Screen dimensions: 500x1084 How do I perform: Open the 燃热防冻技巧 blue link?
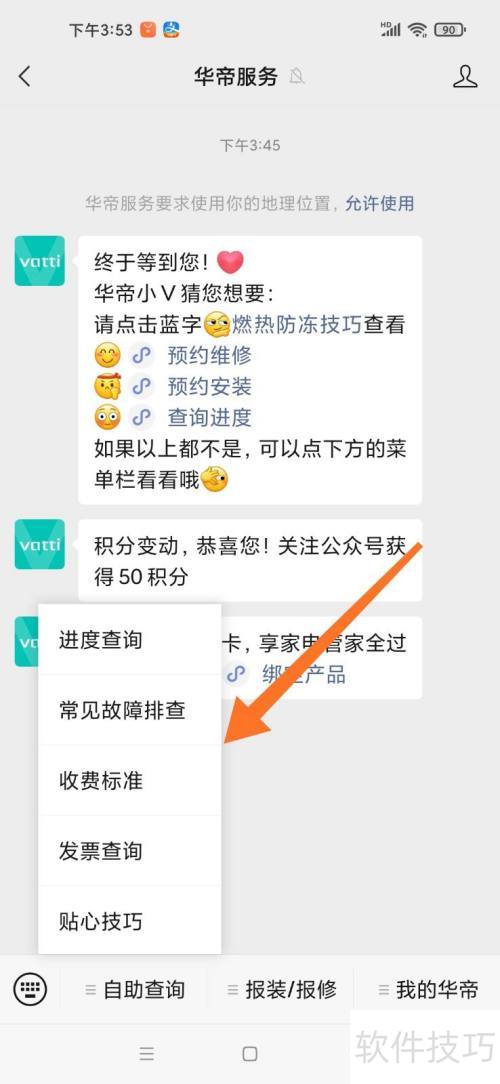tap(297, 324)
